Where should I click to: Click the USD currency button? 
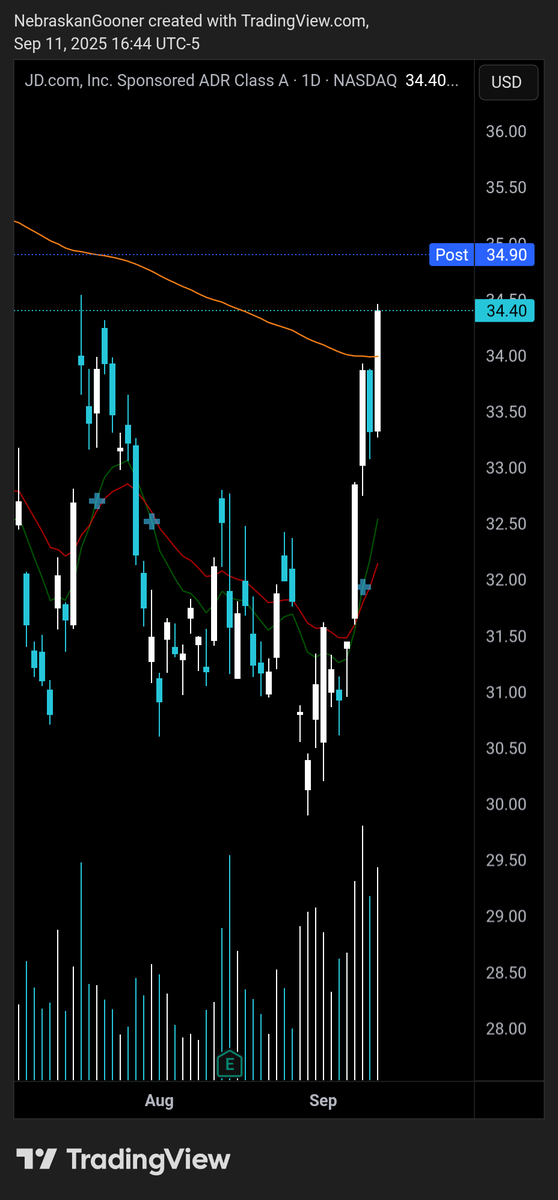506,82
